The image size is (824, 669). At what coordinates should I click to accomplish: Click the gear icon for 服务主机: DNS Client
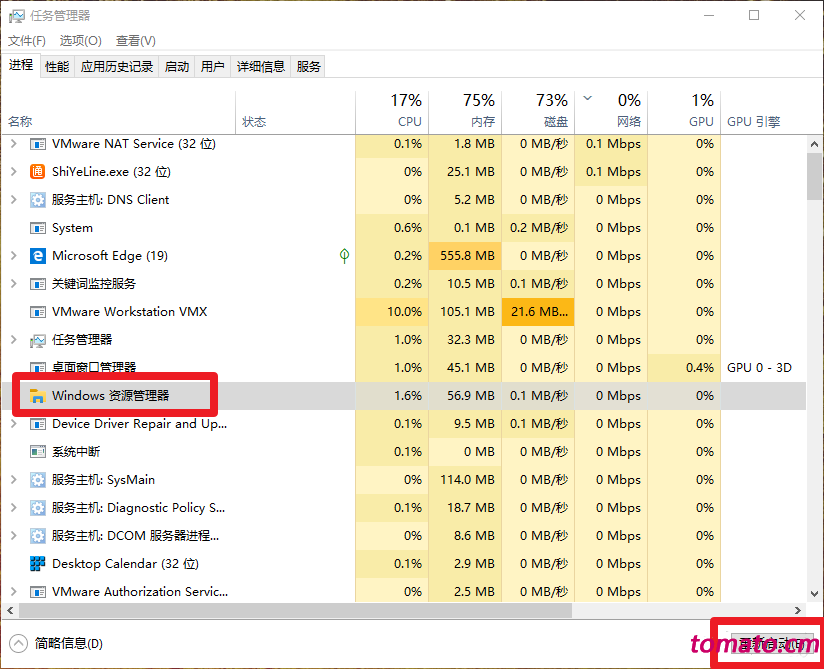[x=37, y=200]
